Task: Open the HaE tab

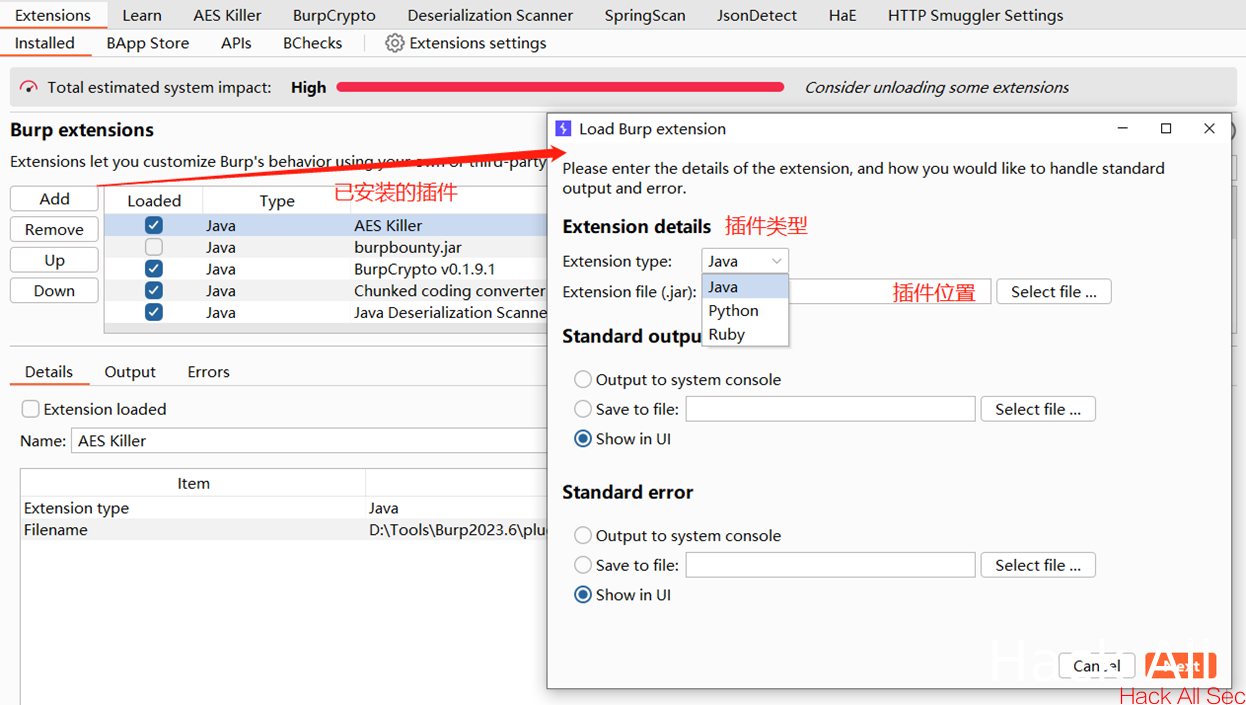Action: coord(842,15)
